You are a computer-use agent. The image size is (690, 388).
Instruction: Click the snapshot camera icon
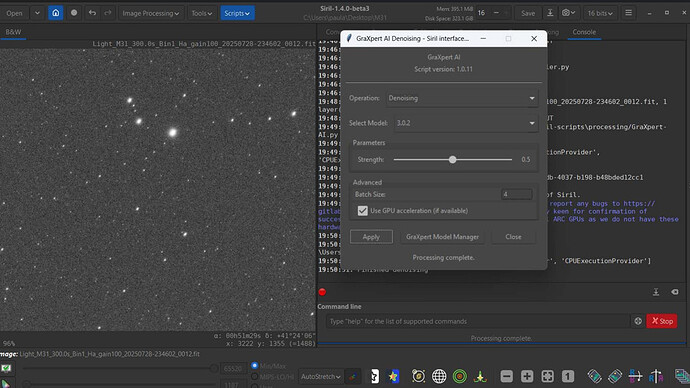(568, 13)
